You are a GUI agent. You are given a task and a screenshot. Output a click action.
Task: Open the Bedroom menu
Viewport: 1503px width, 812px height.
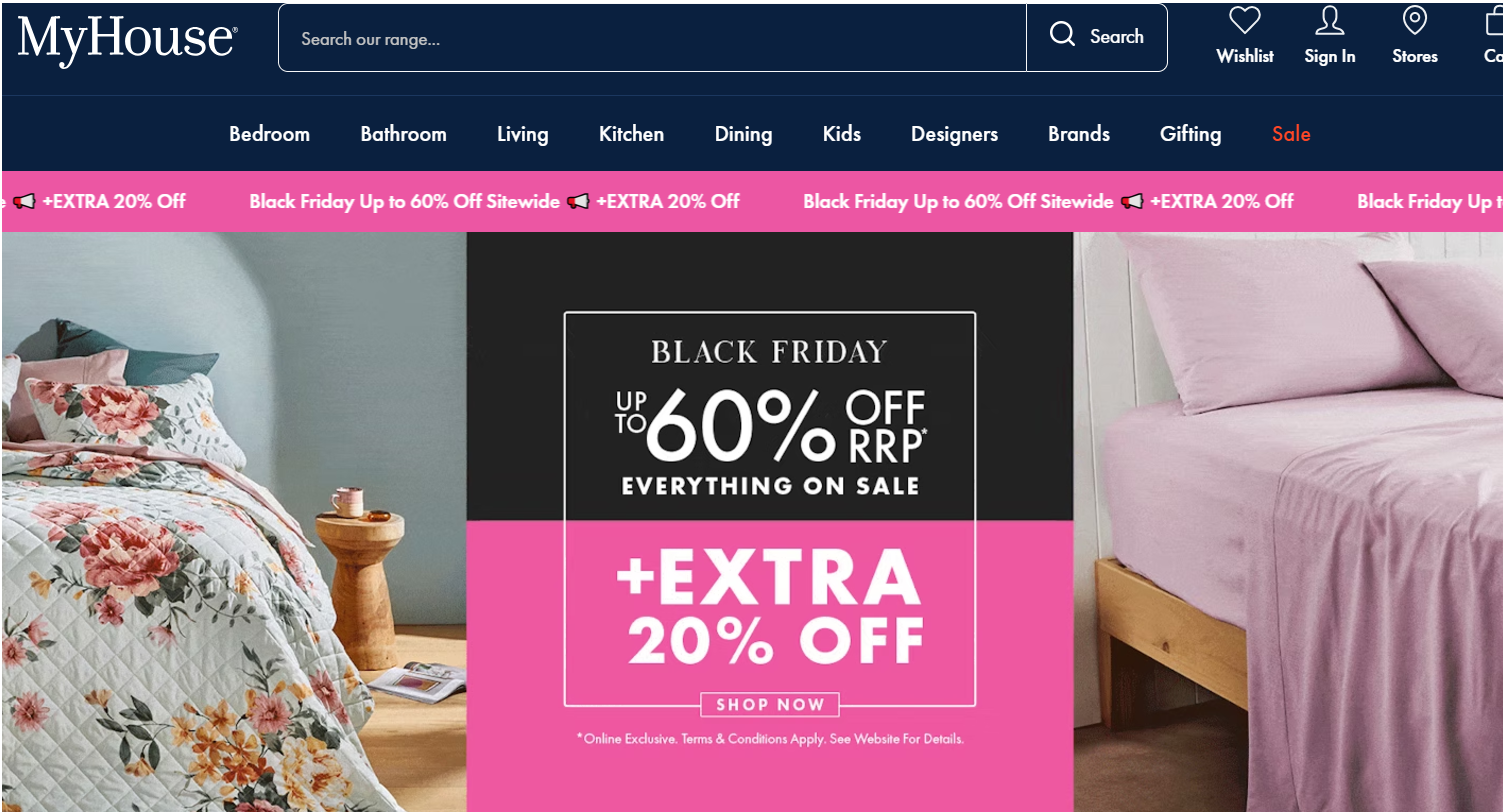pyautogui.click(x=269, y=134)
